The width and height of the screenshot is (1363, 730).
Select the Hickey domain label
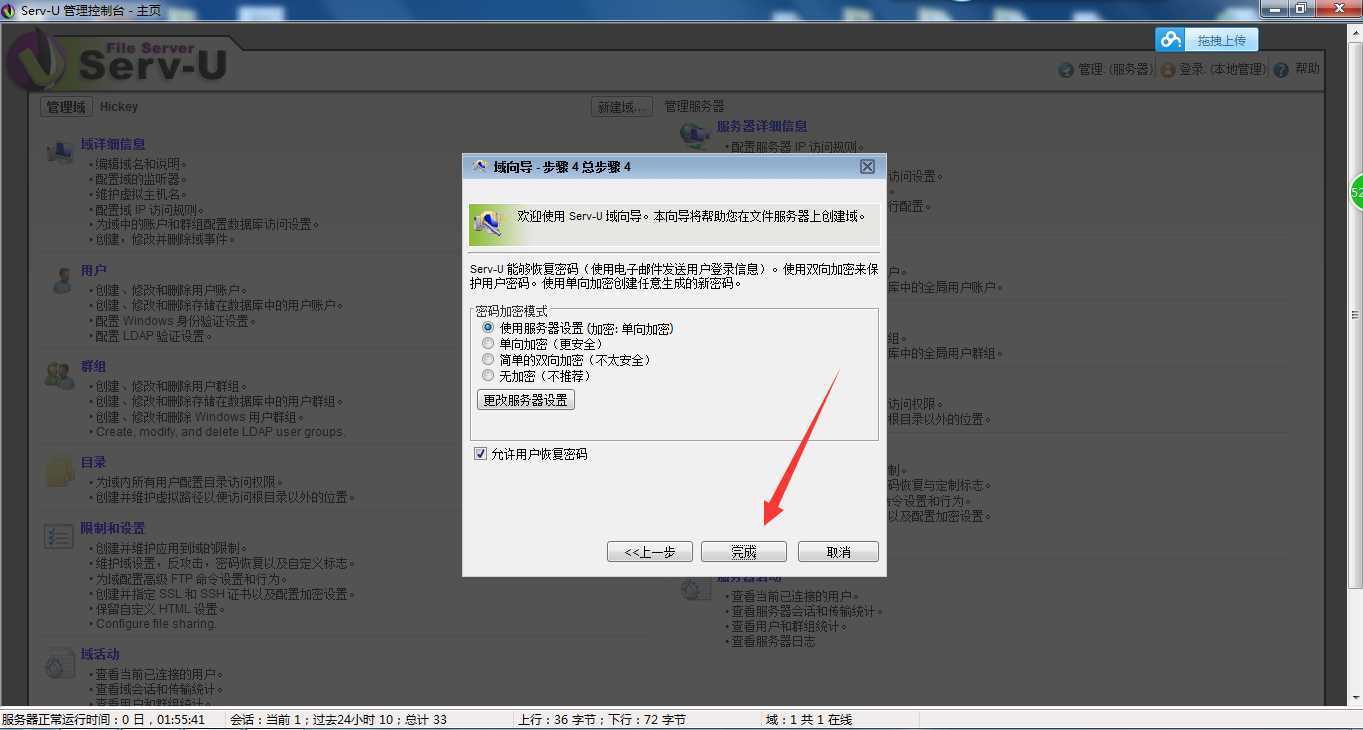[119, 107]
